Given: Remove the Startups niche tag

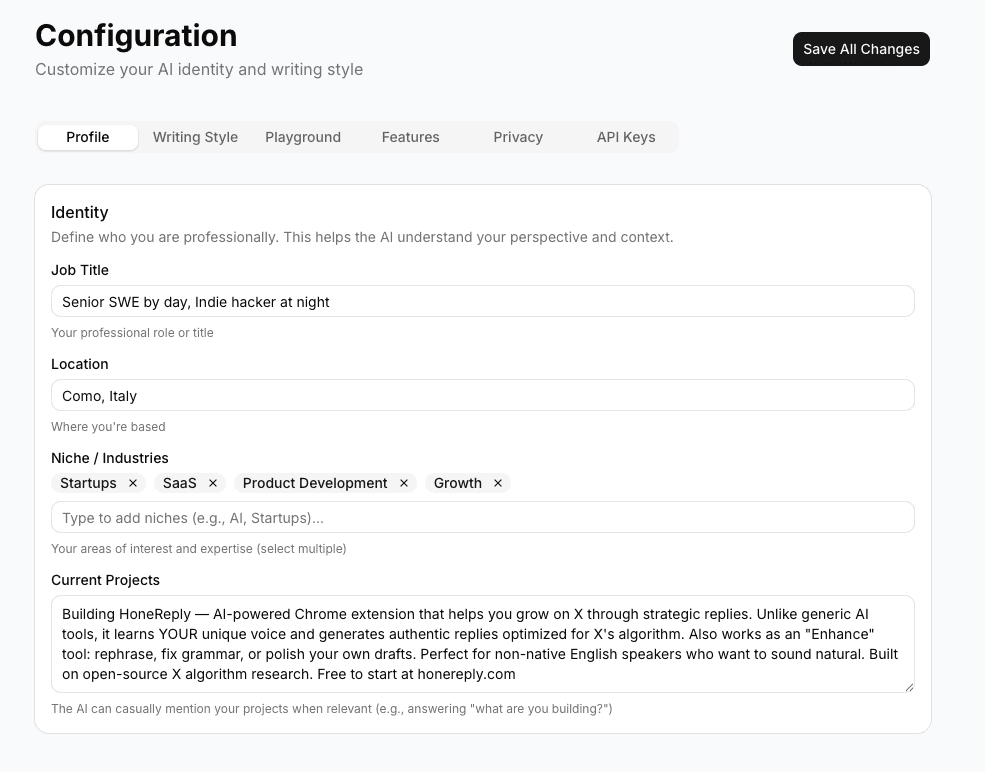Looking at the screenshot, I should [132, 483].
